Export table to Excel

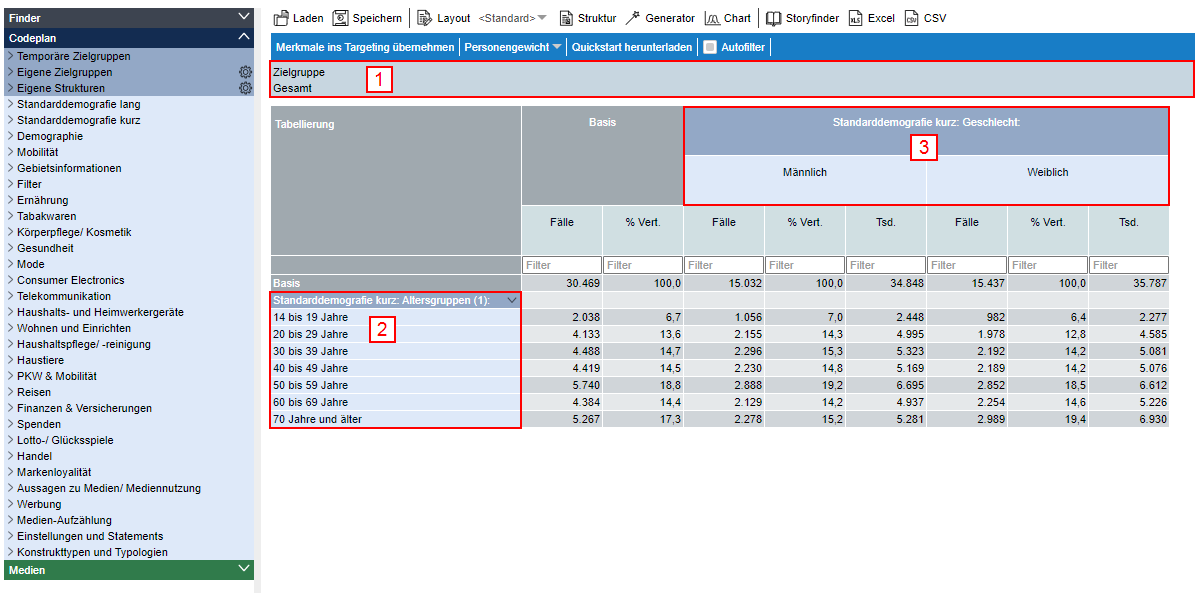pos(855,18)
